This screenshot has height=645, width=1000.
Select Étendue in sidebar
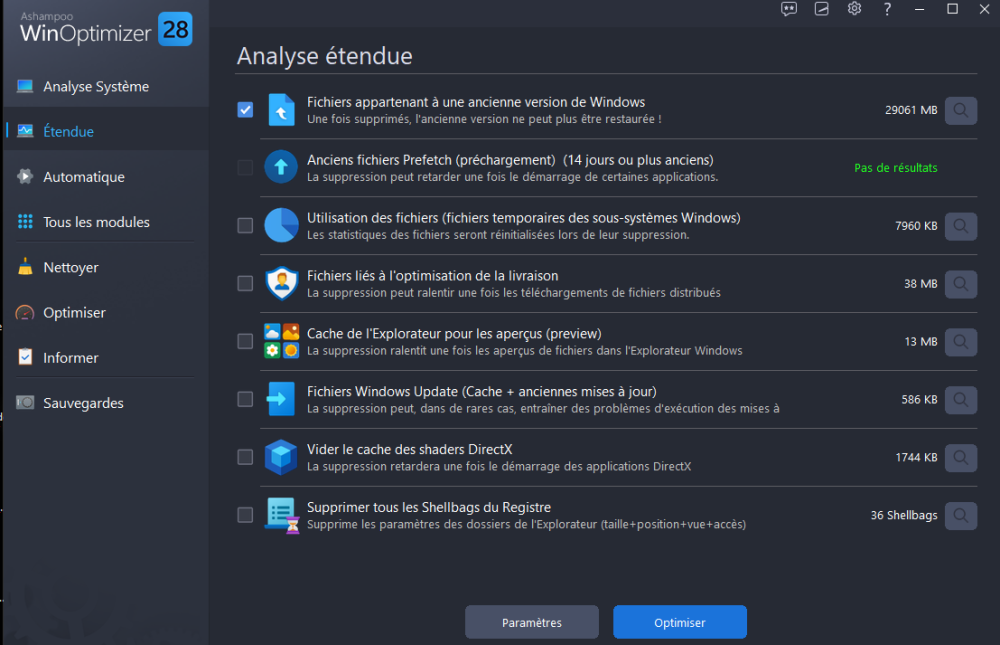[x=106, y=131]
